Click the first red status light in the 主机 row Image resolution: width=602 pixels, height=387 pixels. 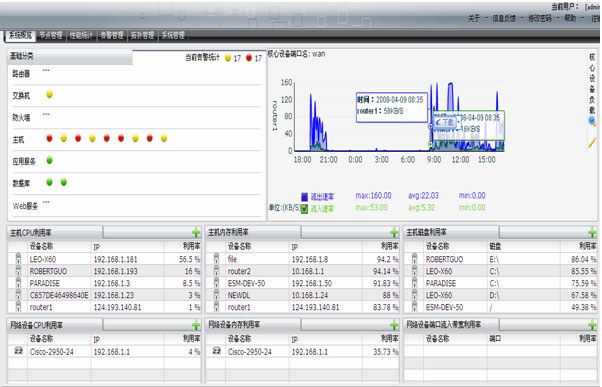49,138
